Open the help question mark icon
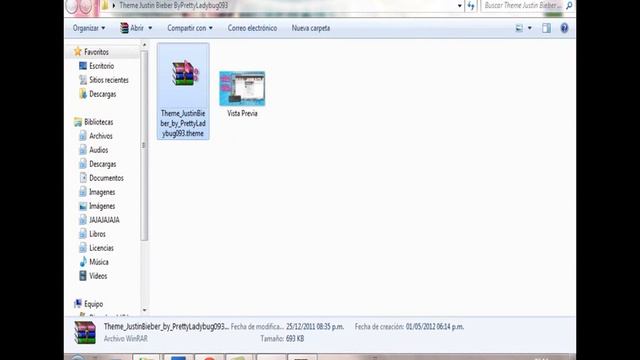Image resolution: width=640 pixels, height=360 pixels. (564, 28)
